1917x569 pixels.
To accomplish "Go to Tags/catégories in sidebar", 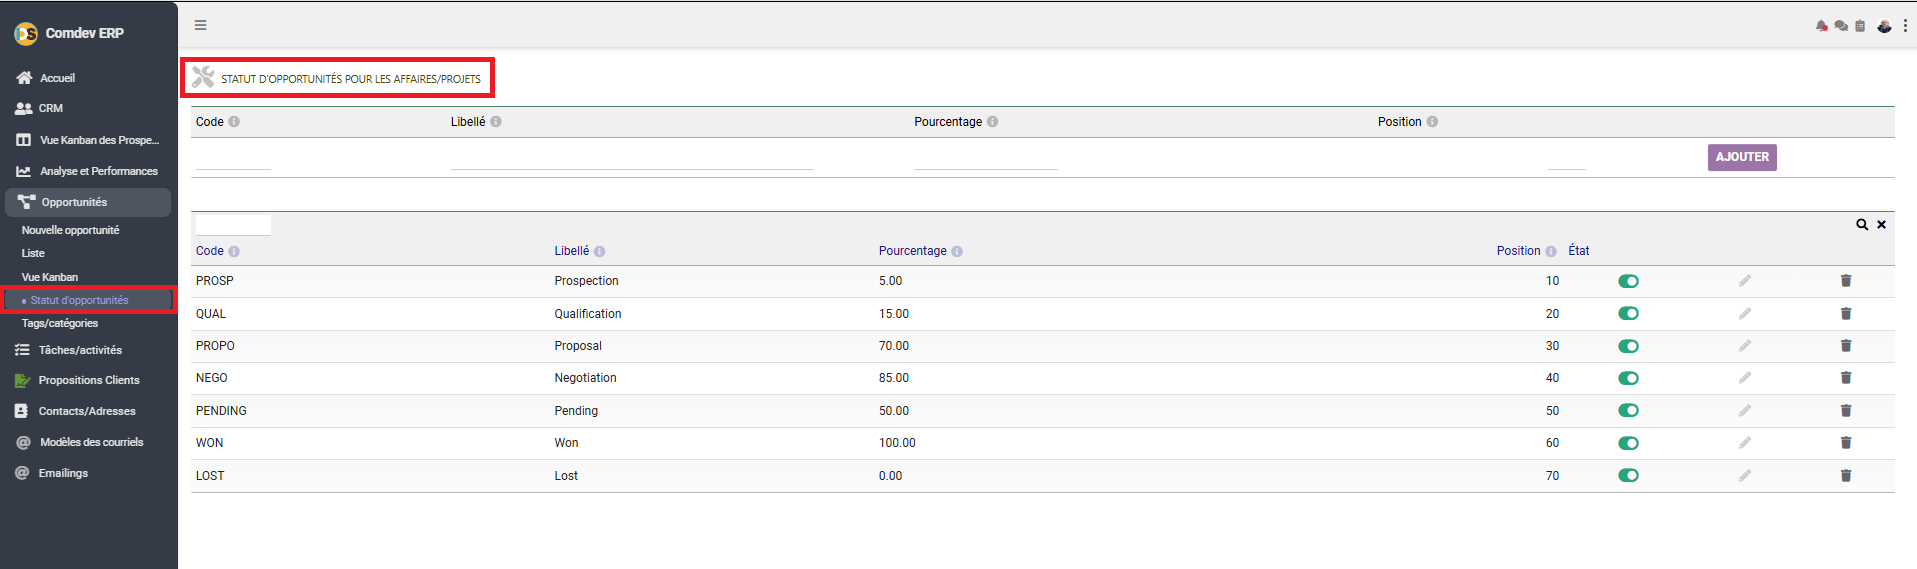I will coord(60,323).
